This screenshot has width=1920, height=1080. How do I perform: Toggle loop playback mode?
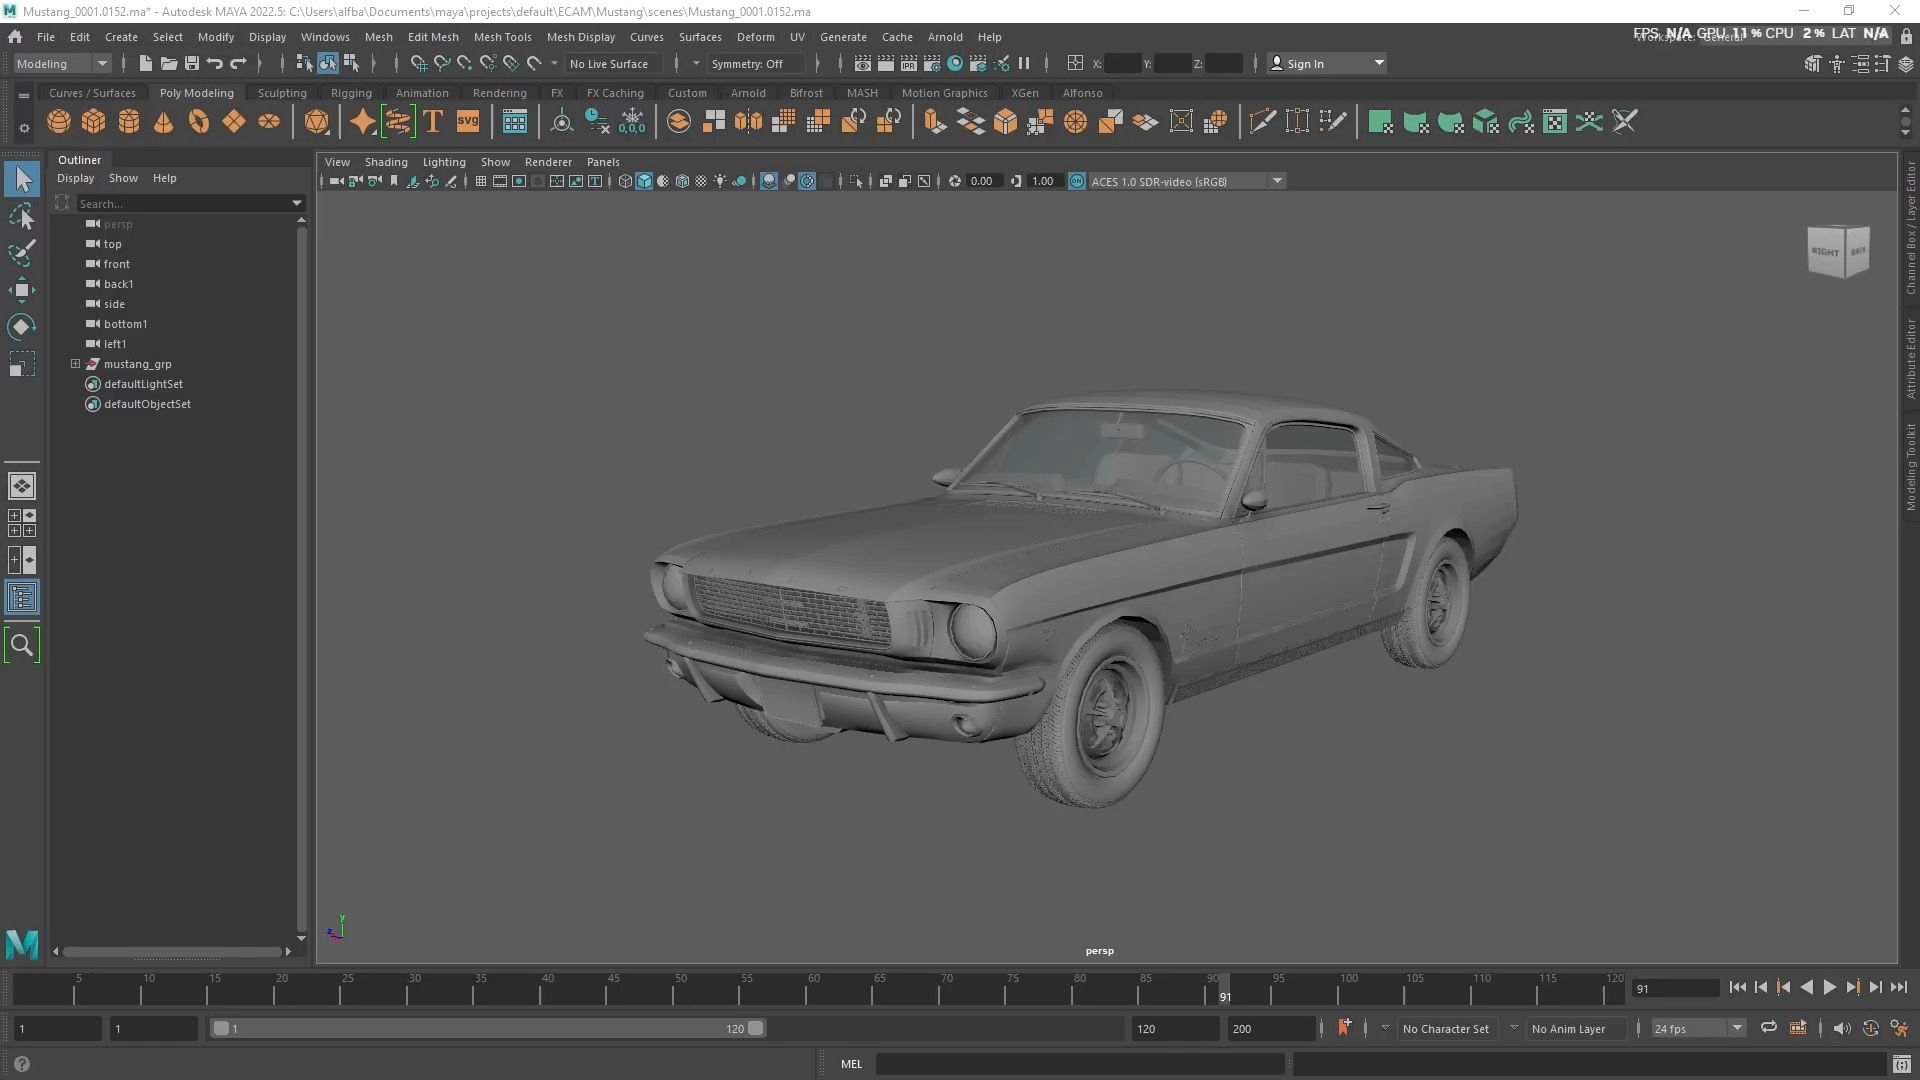1768,1028
